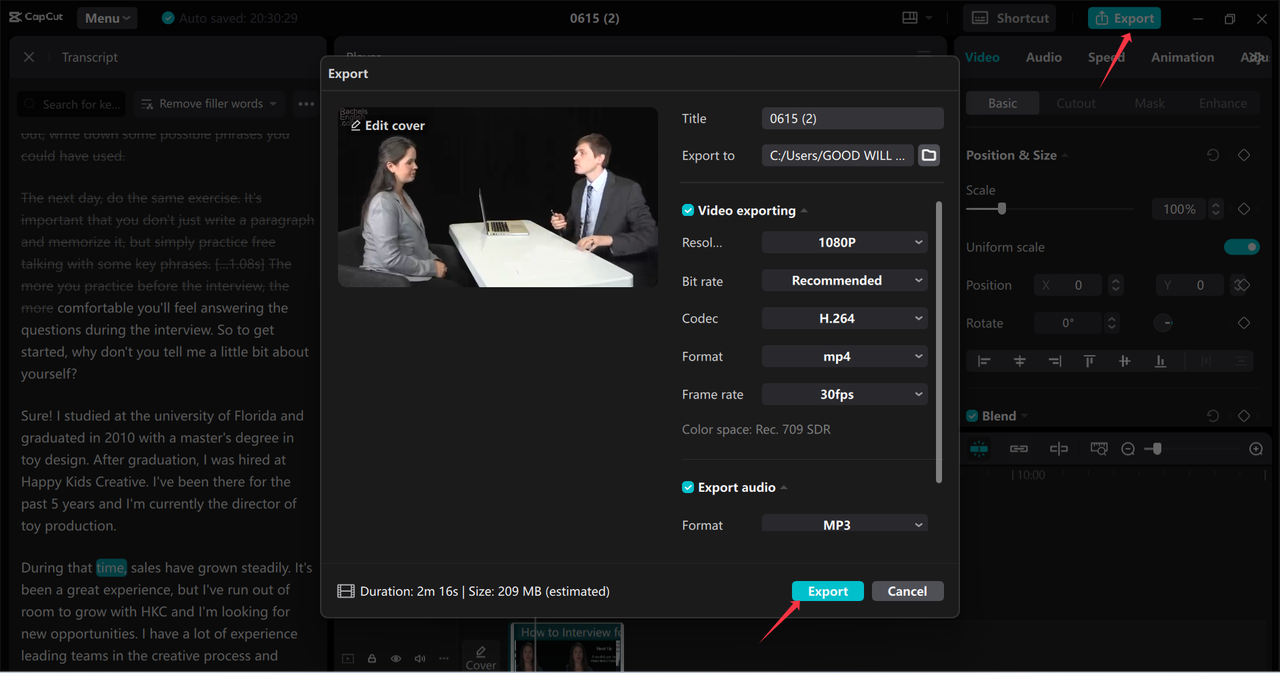
Task: Select the Video tab in inspector
Action: tap(982, 57)
